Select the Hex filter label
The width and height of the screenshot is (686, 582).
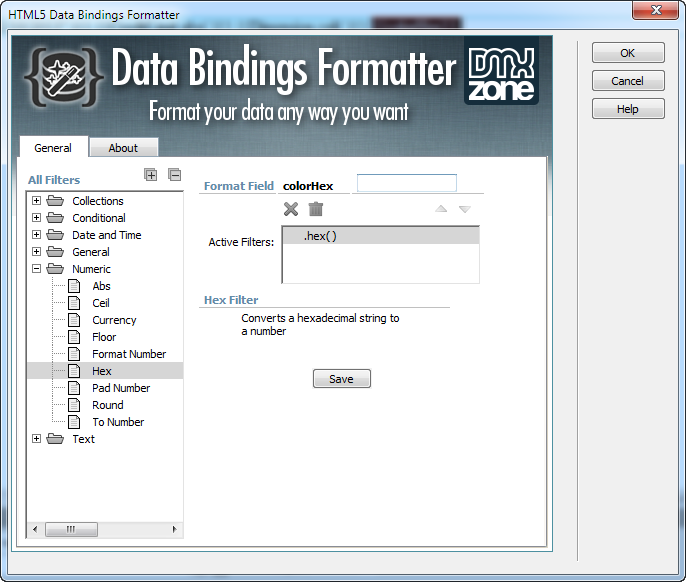point(102,371)
